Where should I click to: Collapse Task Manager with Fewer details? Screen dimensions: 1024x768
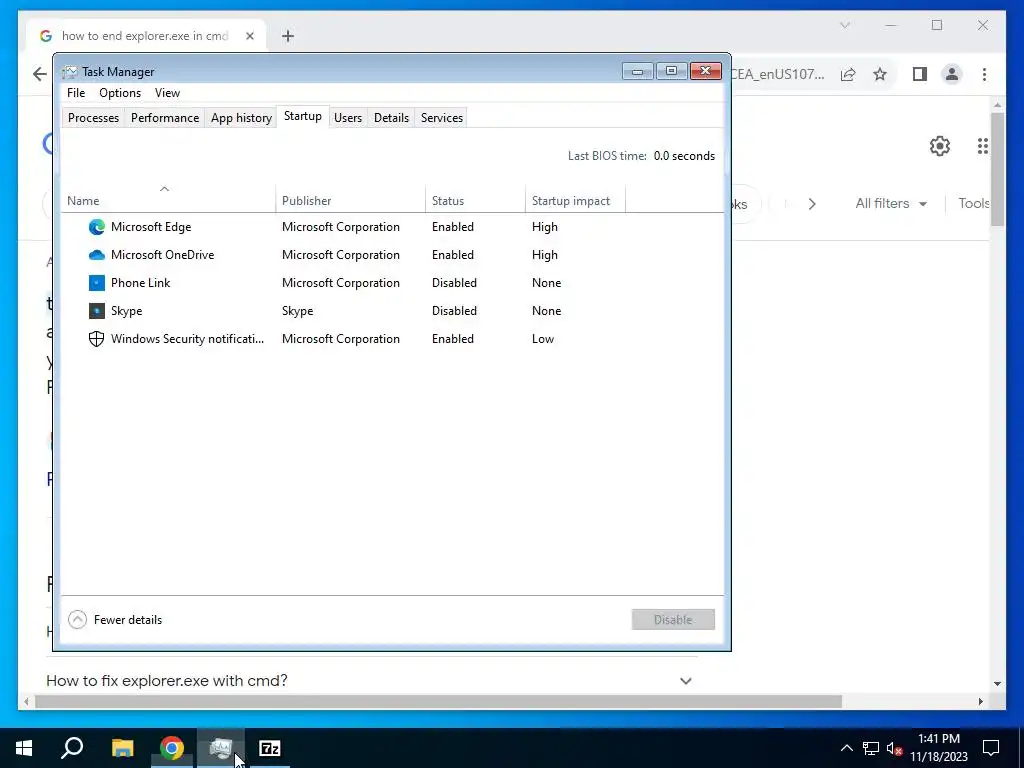116,620
